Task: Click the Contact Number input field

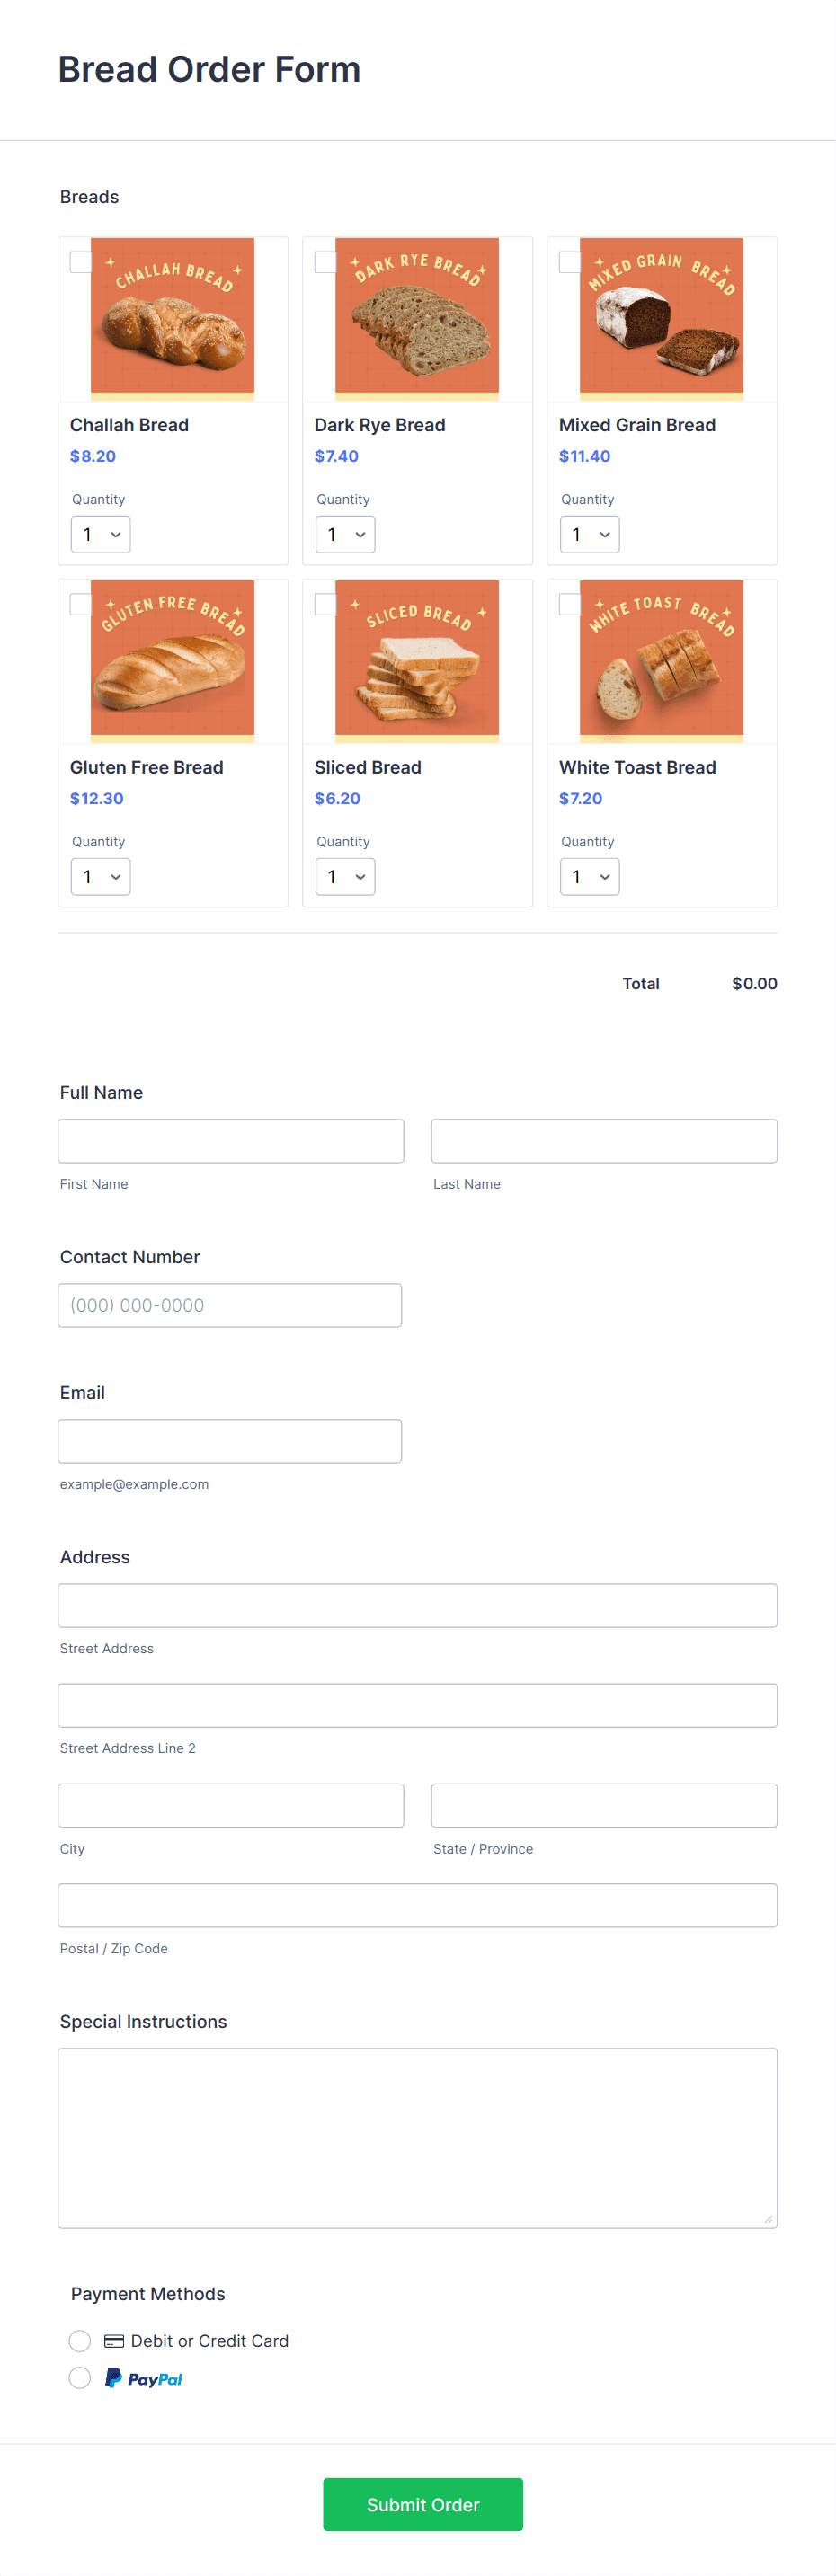Action: [x=230, y=1304]
